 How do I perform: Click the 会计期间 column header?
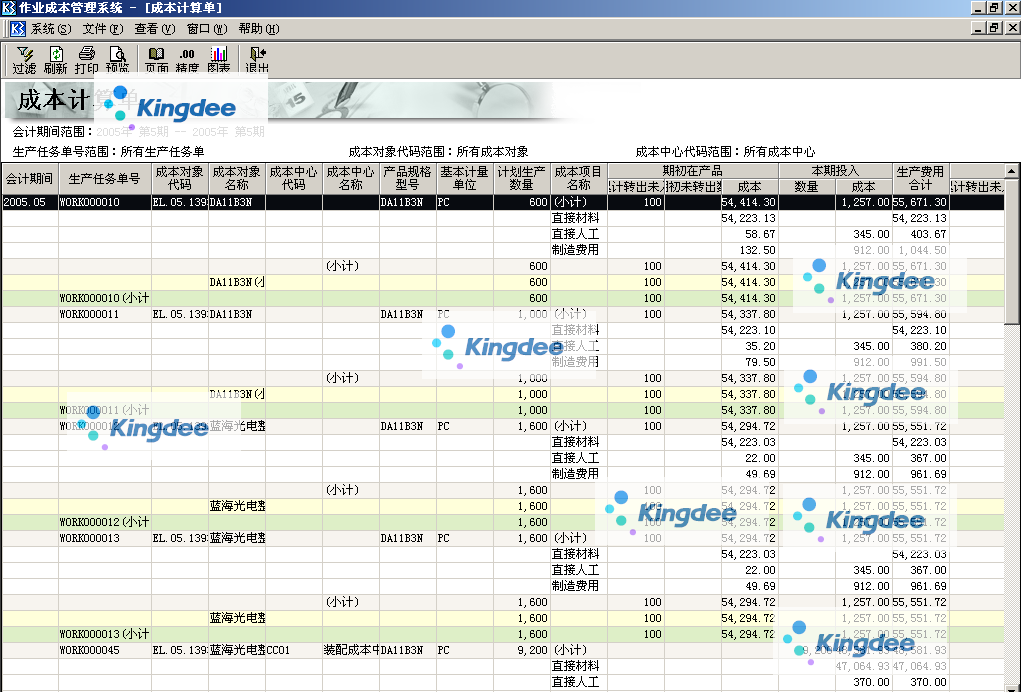click(x=29, y=179)
